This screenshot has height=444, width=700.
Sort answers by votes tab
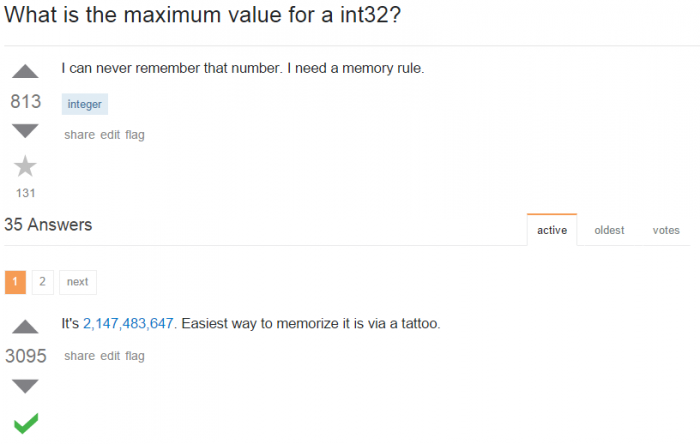(x=666, y=230)
